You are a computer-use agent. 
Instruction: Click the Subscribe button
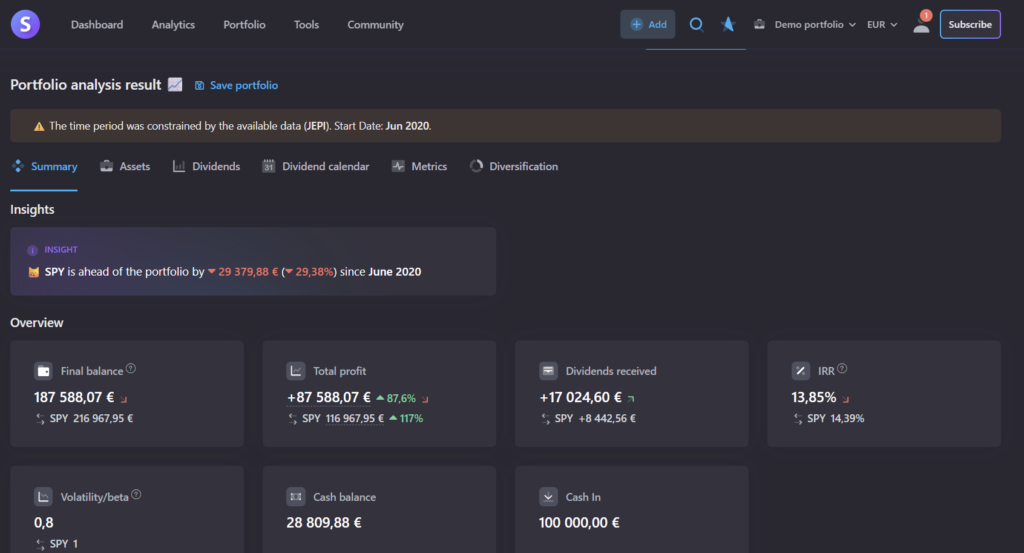click(x=970, y=24)
